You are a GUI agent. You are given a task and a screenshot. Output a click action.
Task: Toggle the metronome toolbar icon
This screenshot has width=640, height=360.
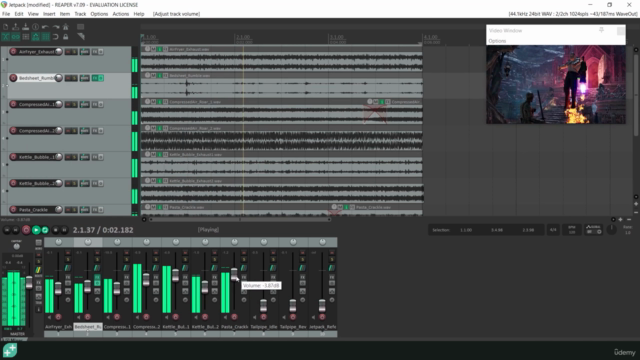(65, 27)
